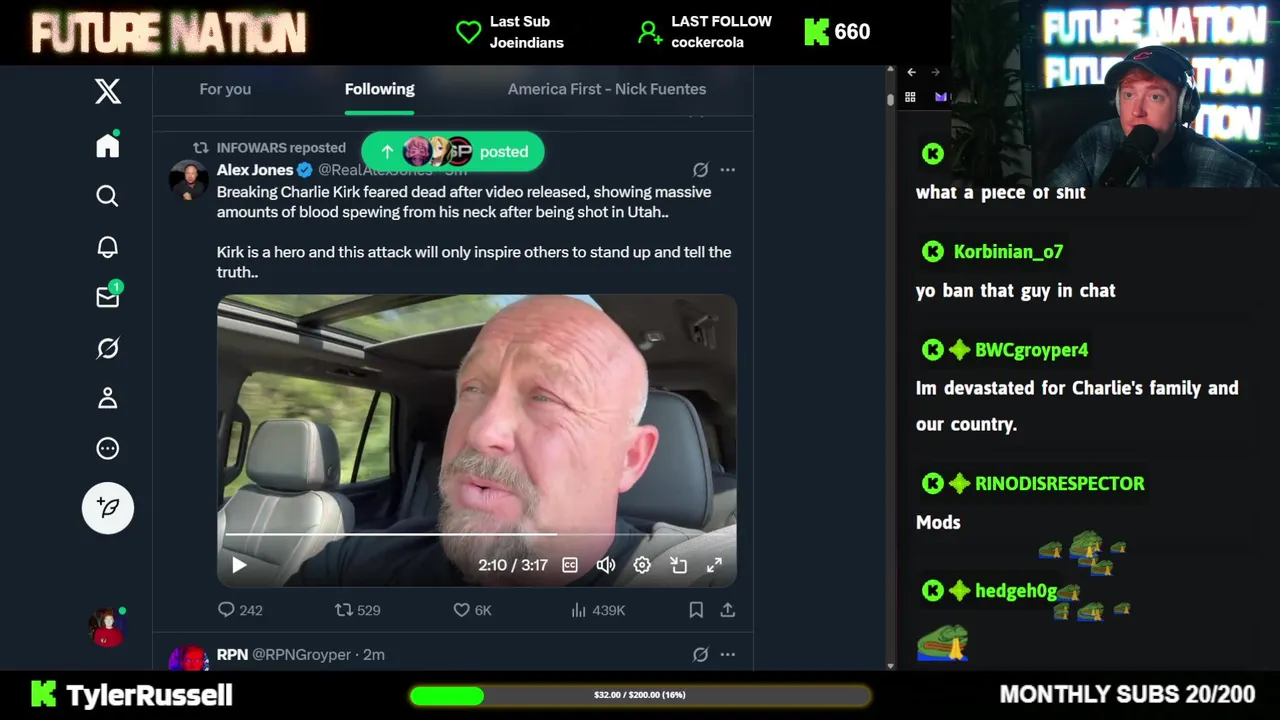Screen dimensions: 1280x720
Task: Open messages envelope with unread badge
Action: tap(108, 296)
